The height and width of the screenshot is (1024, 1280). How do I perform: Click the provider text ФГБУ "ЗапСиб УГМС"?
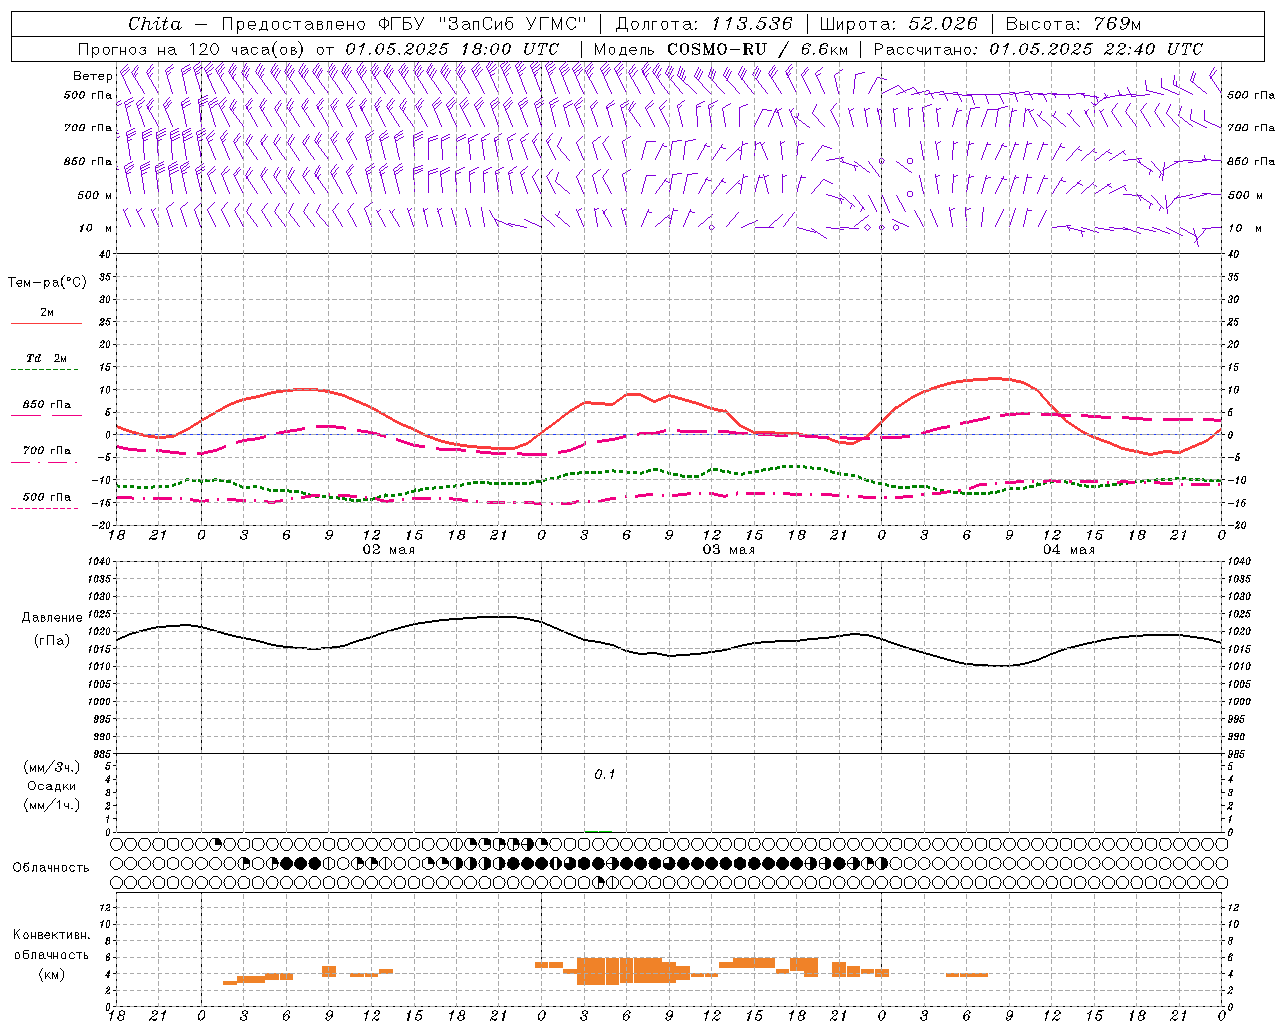(483, 24)
